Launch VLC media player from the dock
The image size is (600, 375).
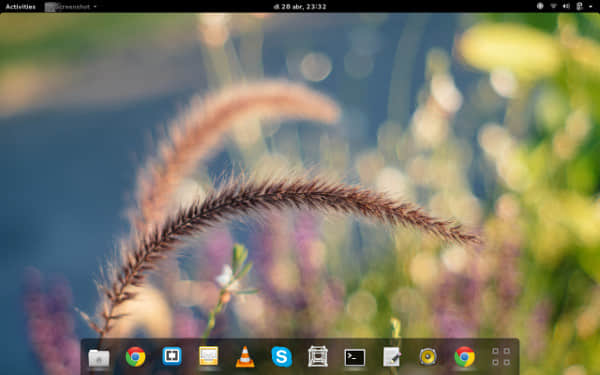[x=245, y=357]
